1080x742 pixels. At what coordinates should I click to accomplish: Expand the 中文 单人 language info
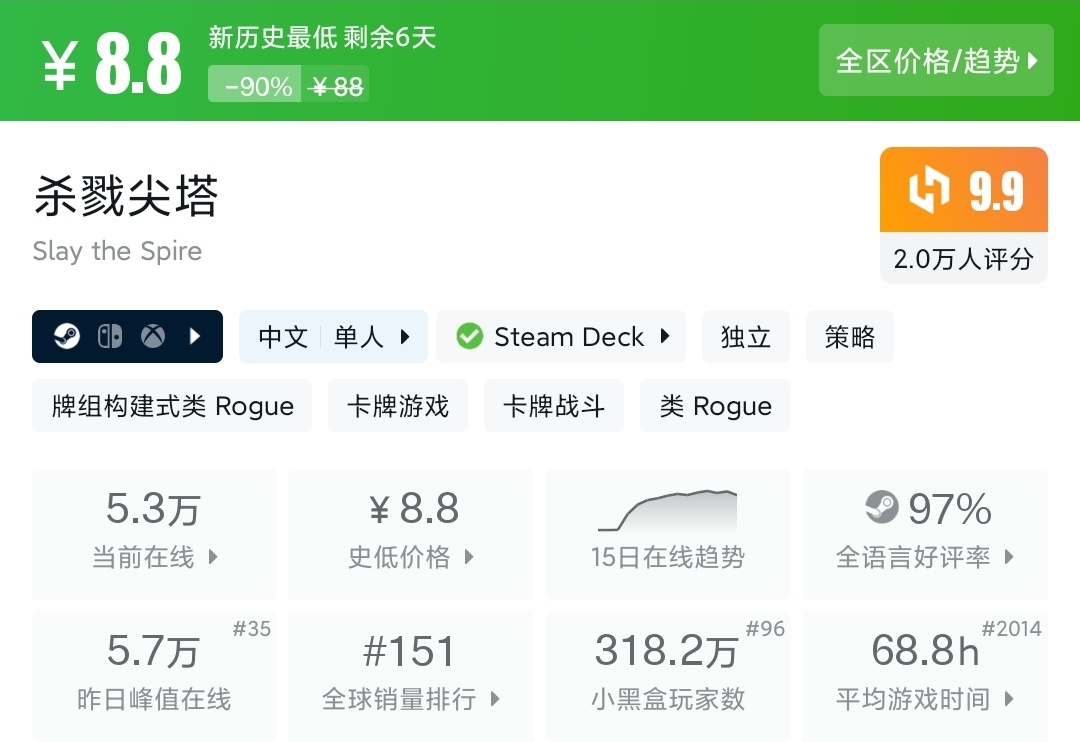[333, 337]
